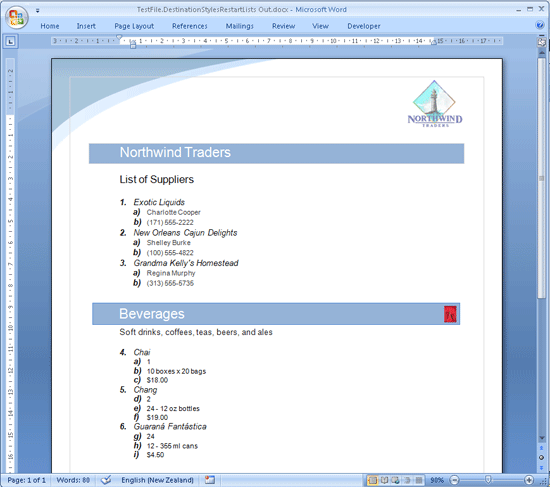Screen dimensions: 550x487
Task: Click the red image in Beverages banner
Action: tap(450, 314)
